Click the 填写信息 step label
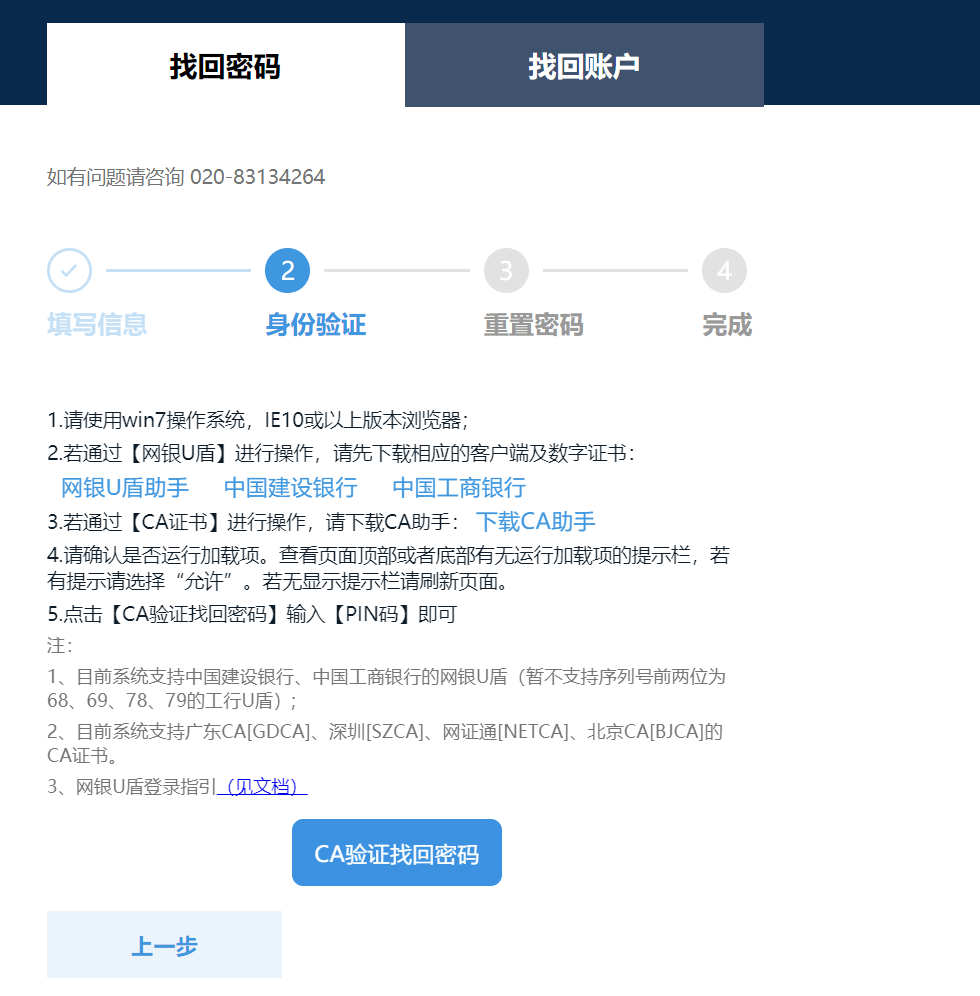 [97, 325]
